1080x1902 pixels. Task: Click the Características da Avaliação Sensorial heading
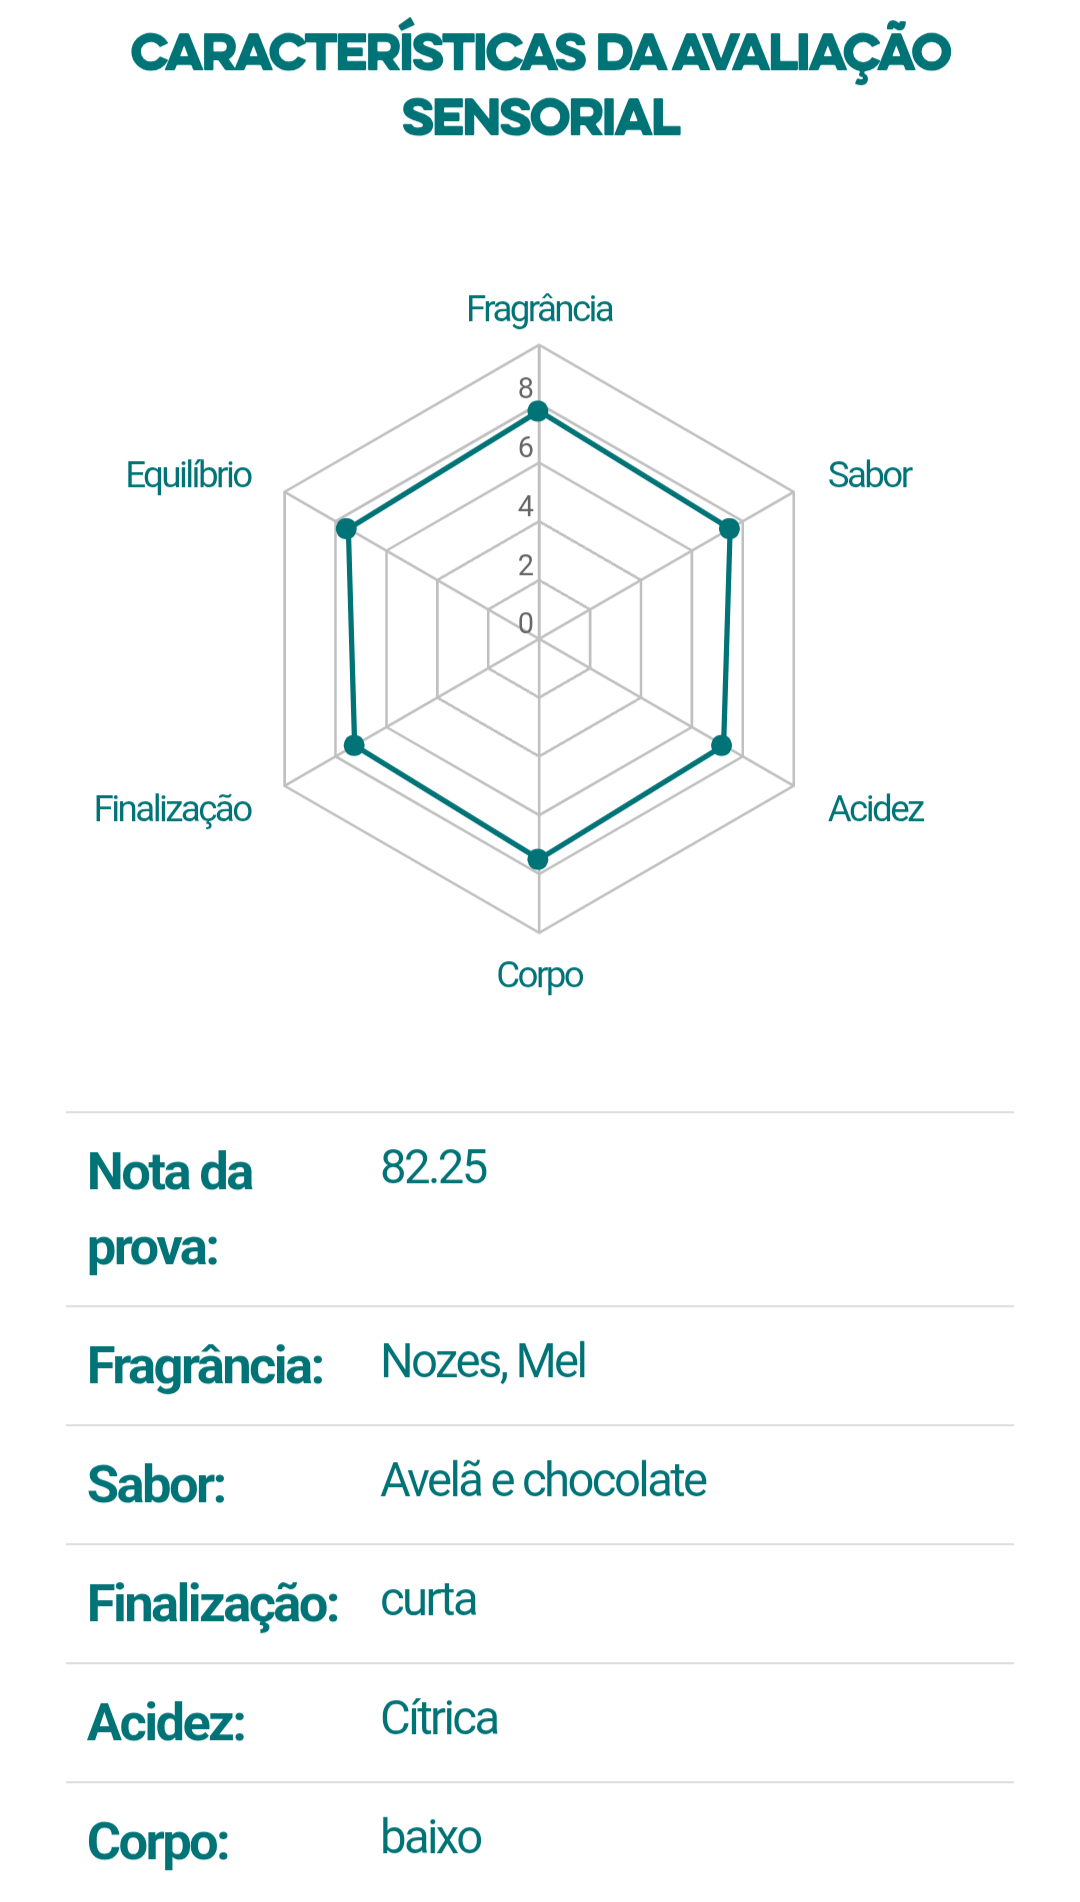pyautogui.click(x=540, y=85)
